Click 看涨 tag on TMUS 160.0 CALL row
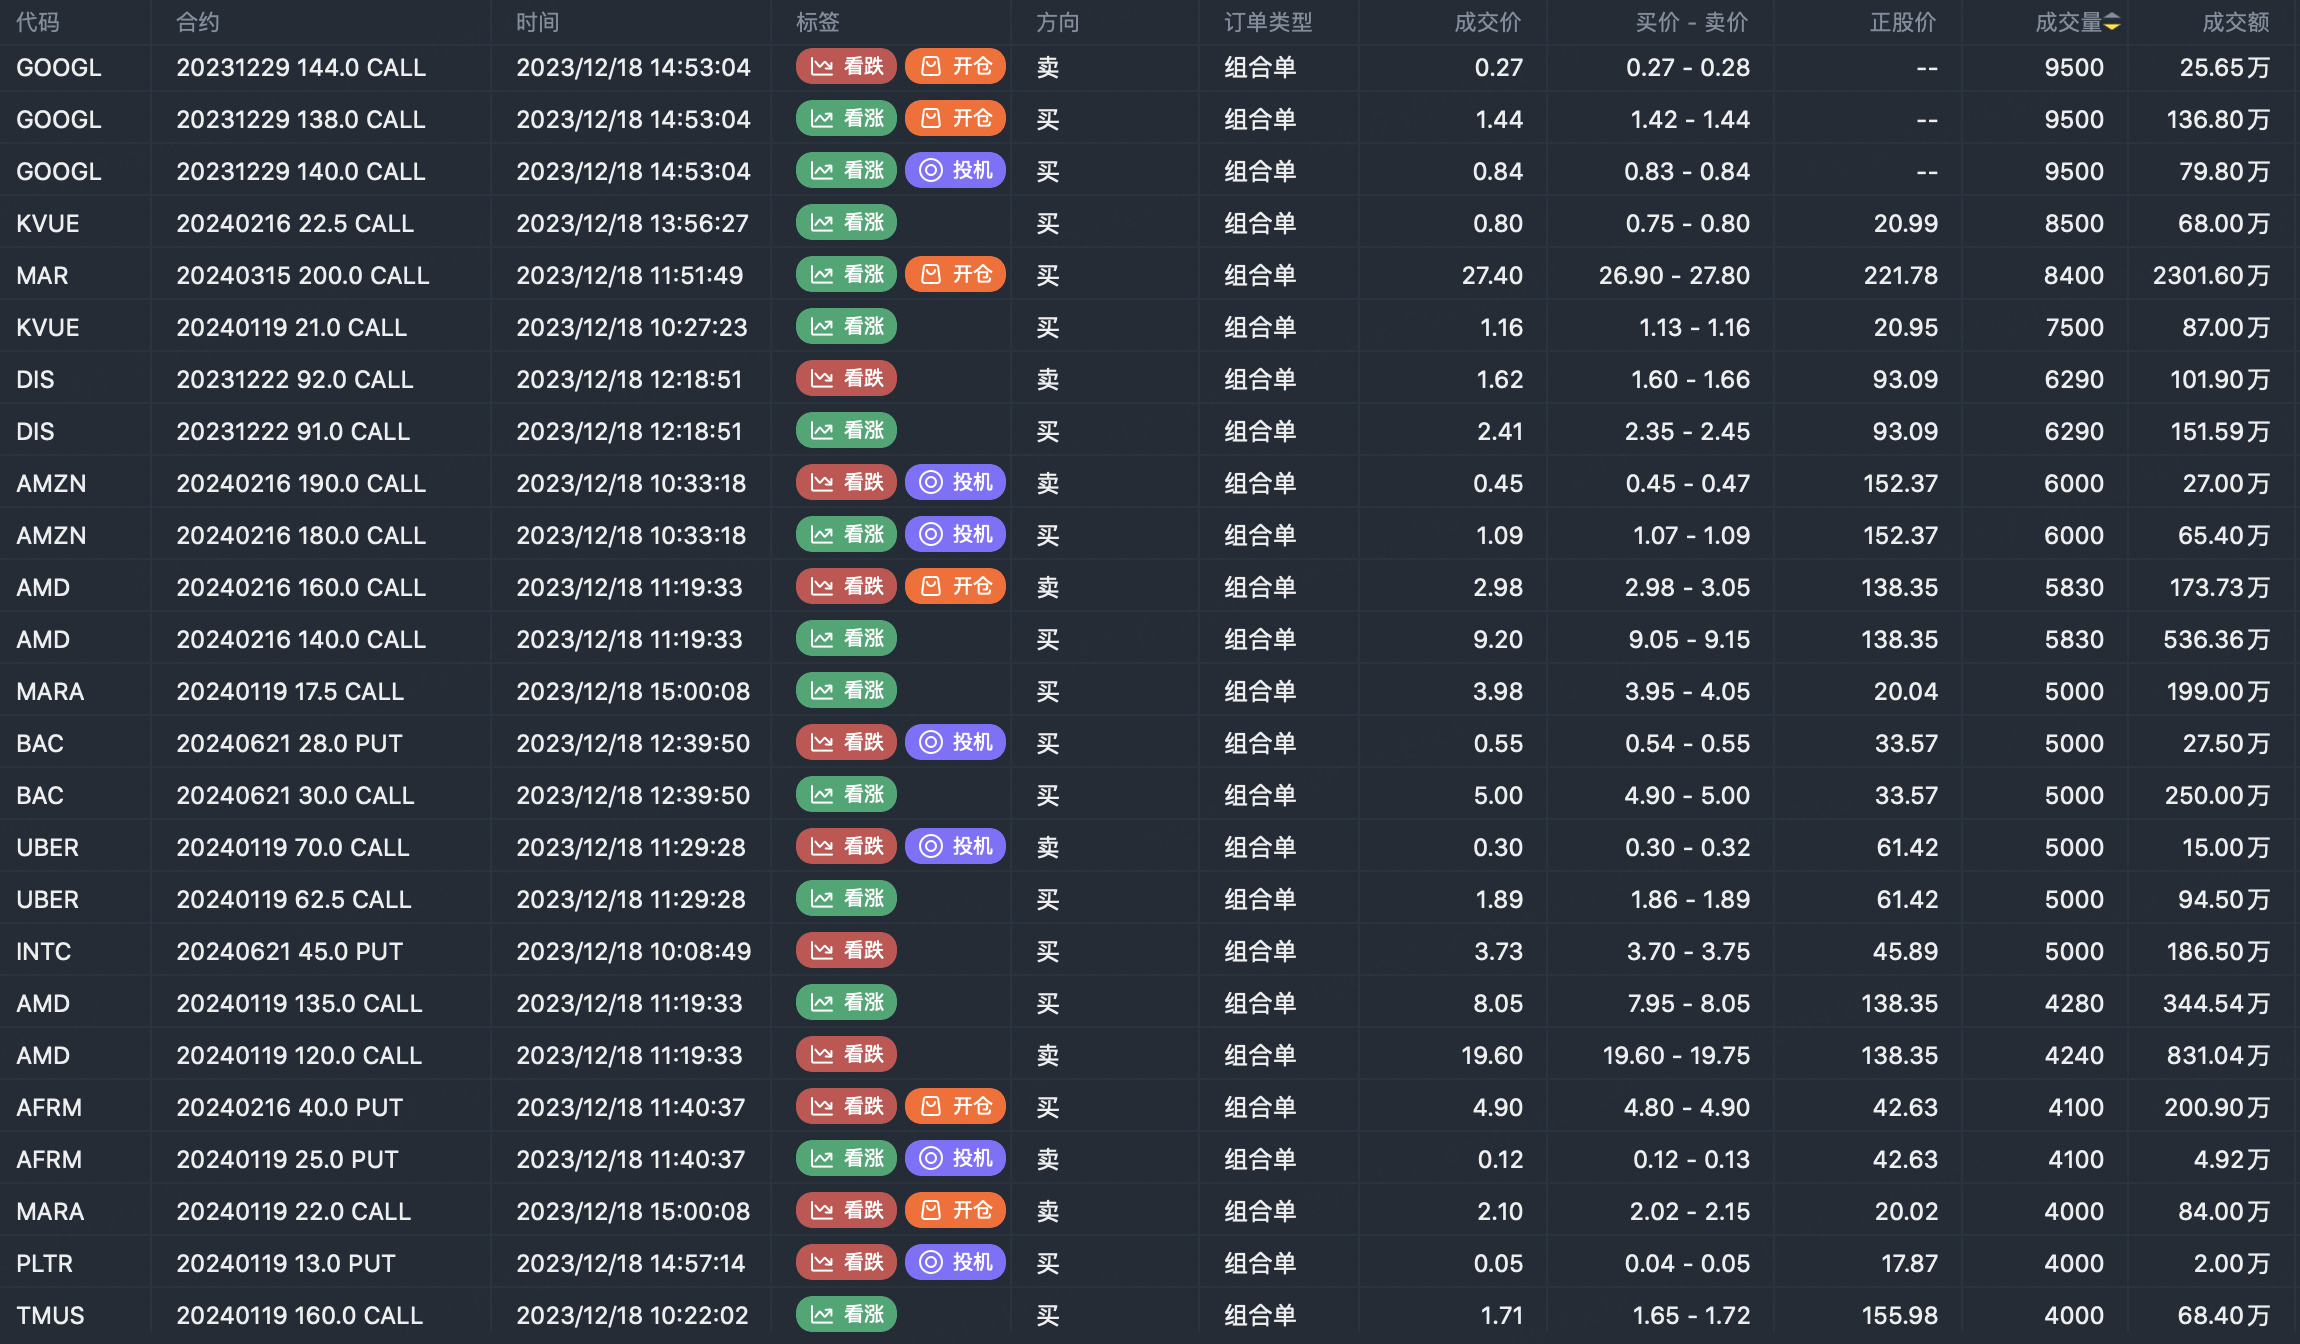2300x1344 pixels. (846, 1315)
